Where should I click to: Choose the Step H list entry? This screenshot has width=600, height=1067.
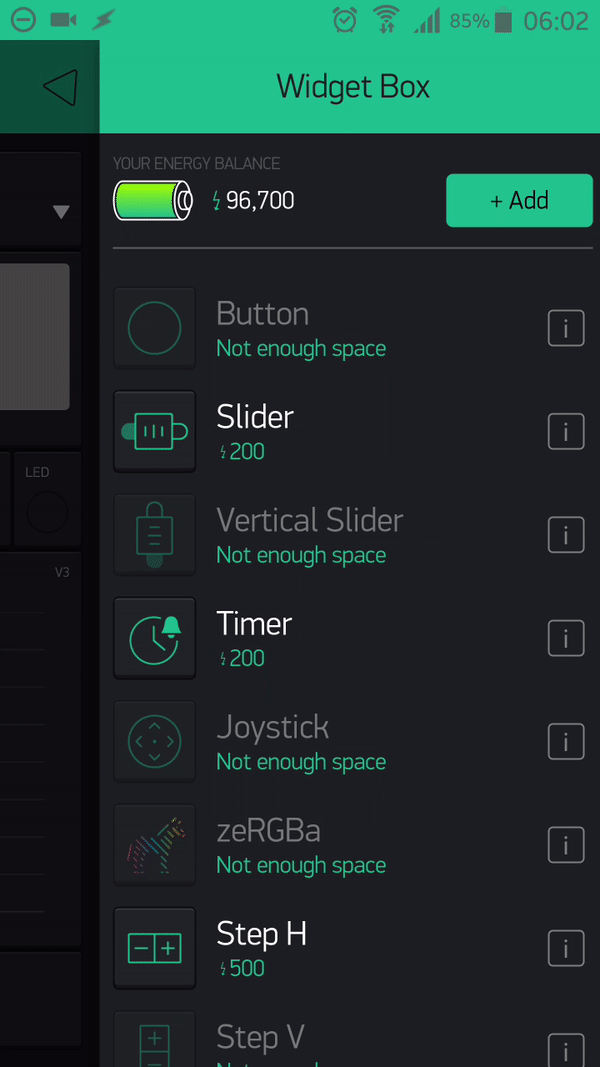tap(350, 948)
